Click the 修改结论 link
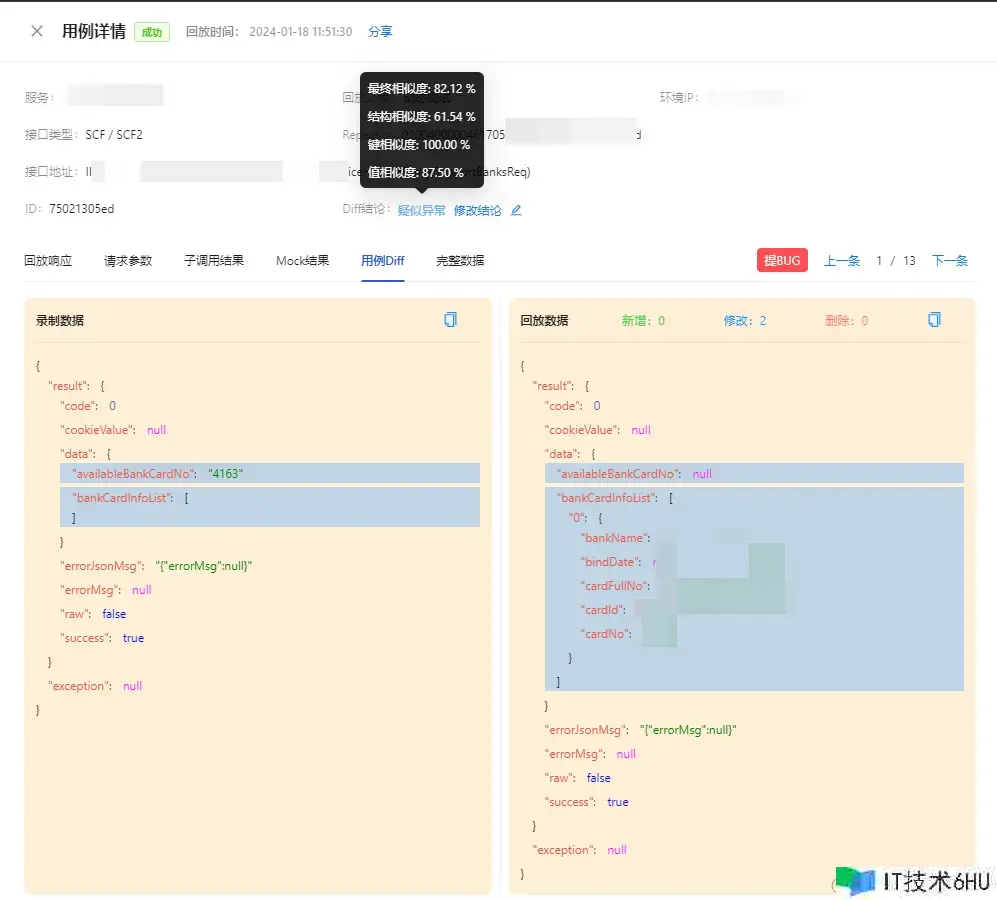The height and width of the screenshot is (900, 997). [x=477, y=210]
